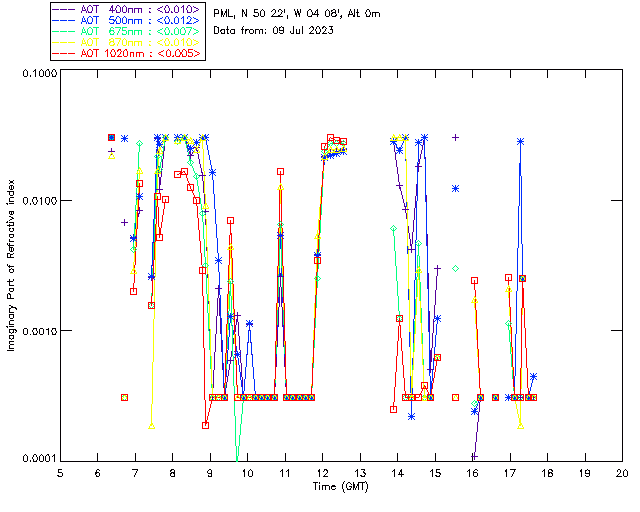Screen dimensions: 640x512
Task: Click the x-axis tick label 6
Action: [x=98, y=473]
